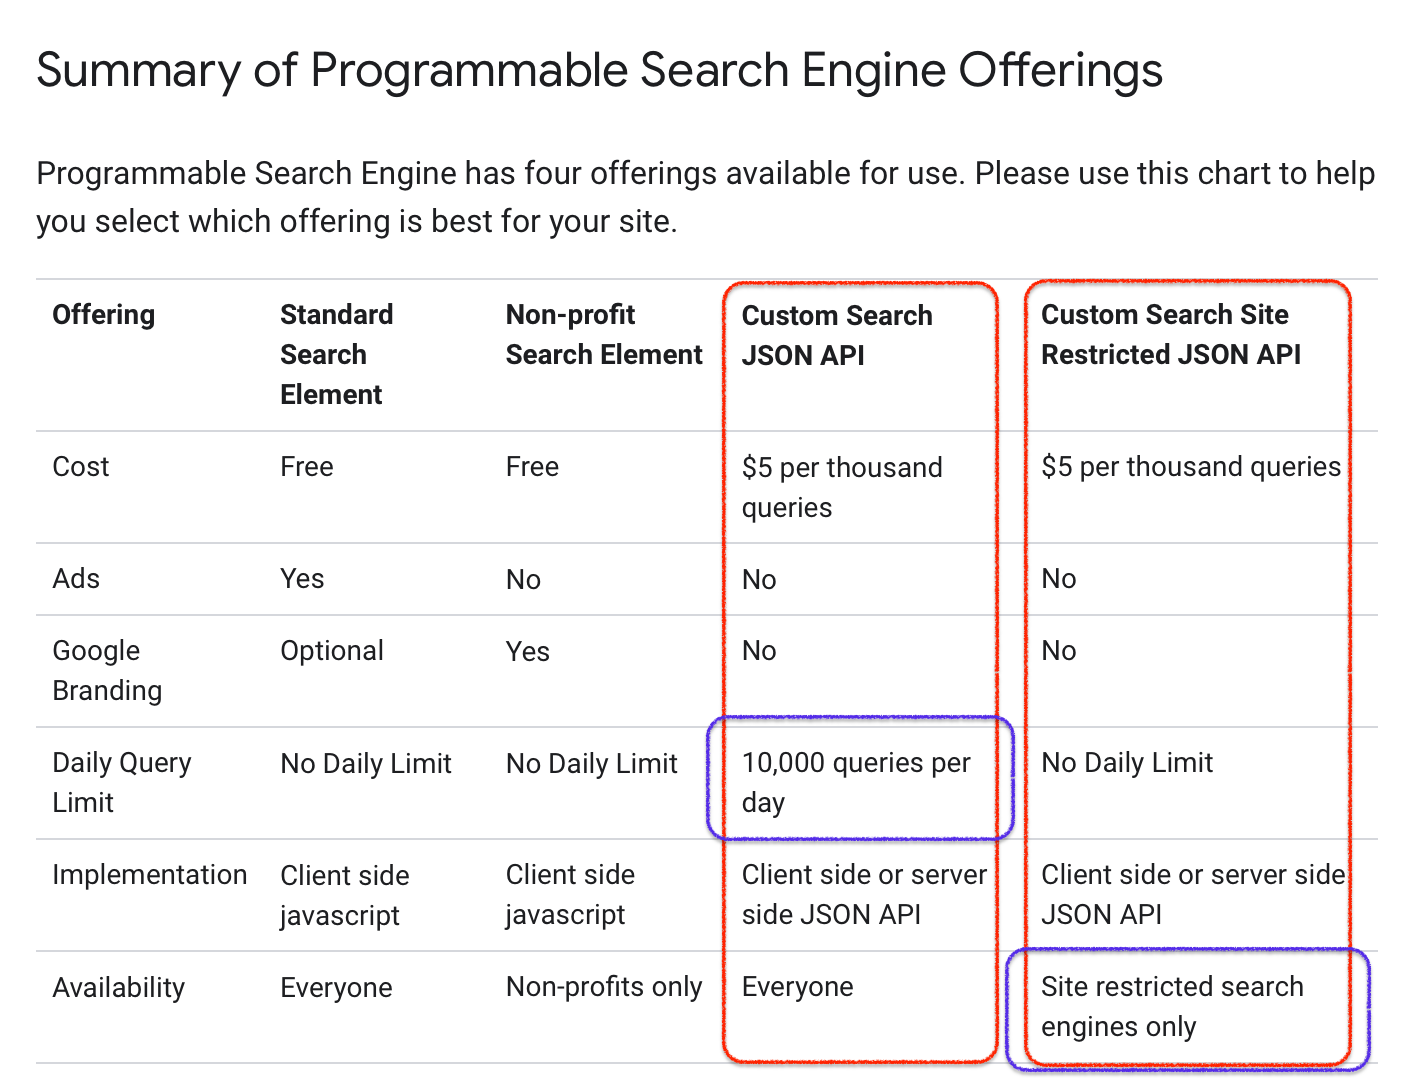The width and height of the screenshot is (1426, 1078).
Task: Click the "Availability" row label
Action: [x=118, y=988]
